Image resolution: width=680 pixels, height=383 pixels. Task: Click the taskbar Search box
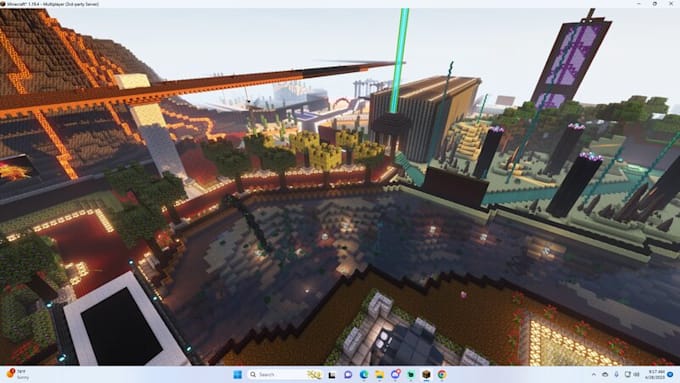285,374
